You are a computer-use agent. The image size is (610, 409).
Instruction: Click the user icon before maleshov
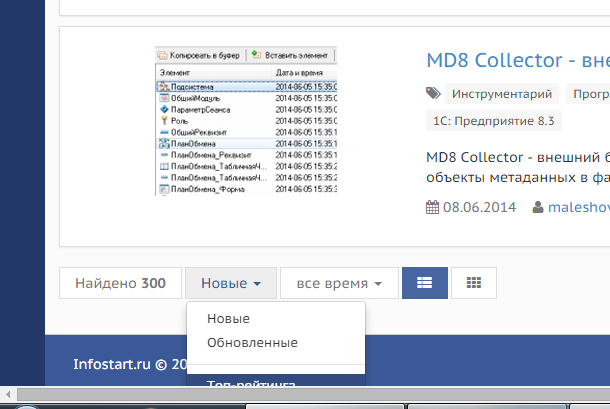point(538,207)
